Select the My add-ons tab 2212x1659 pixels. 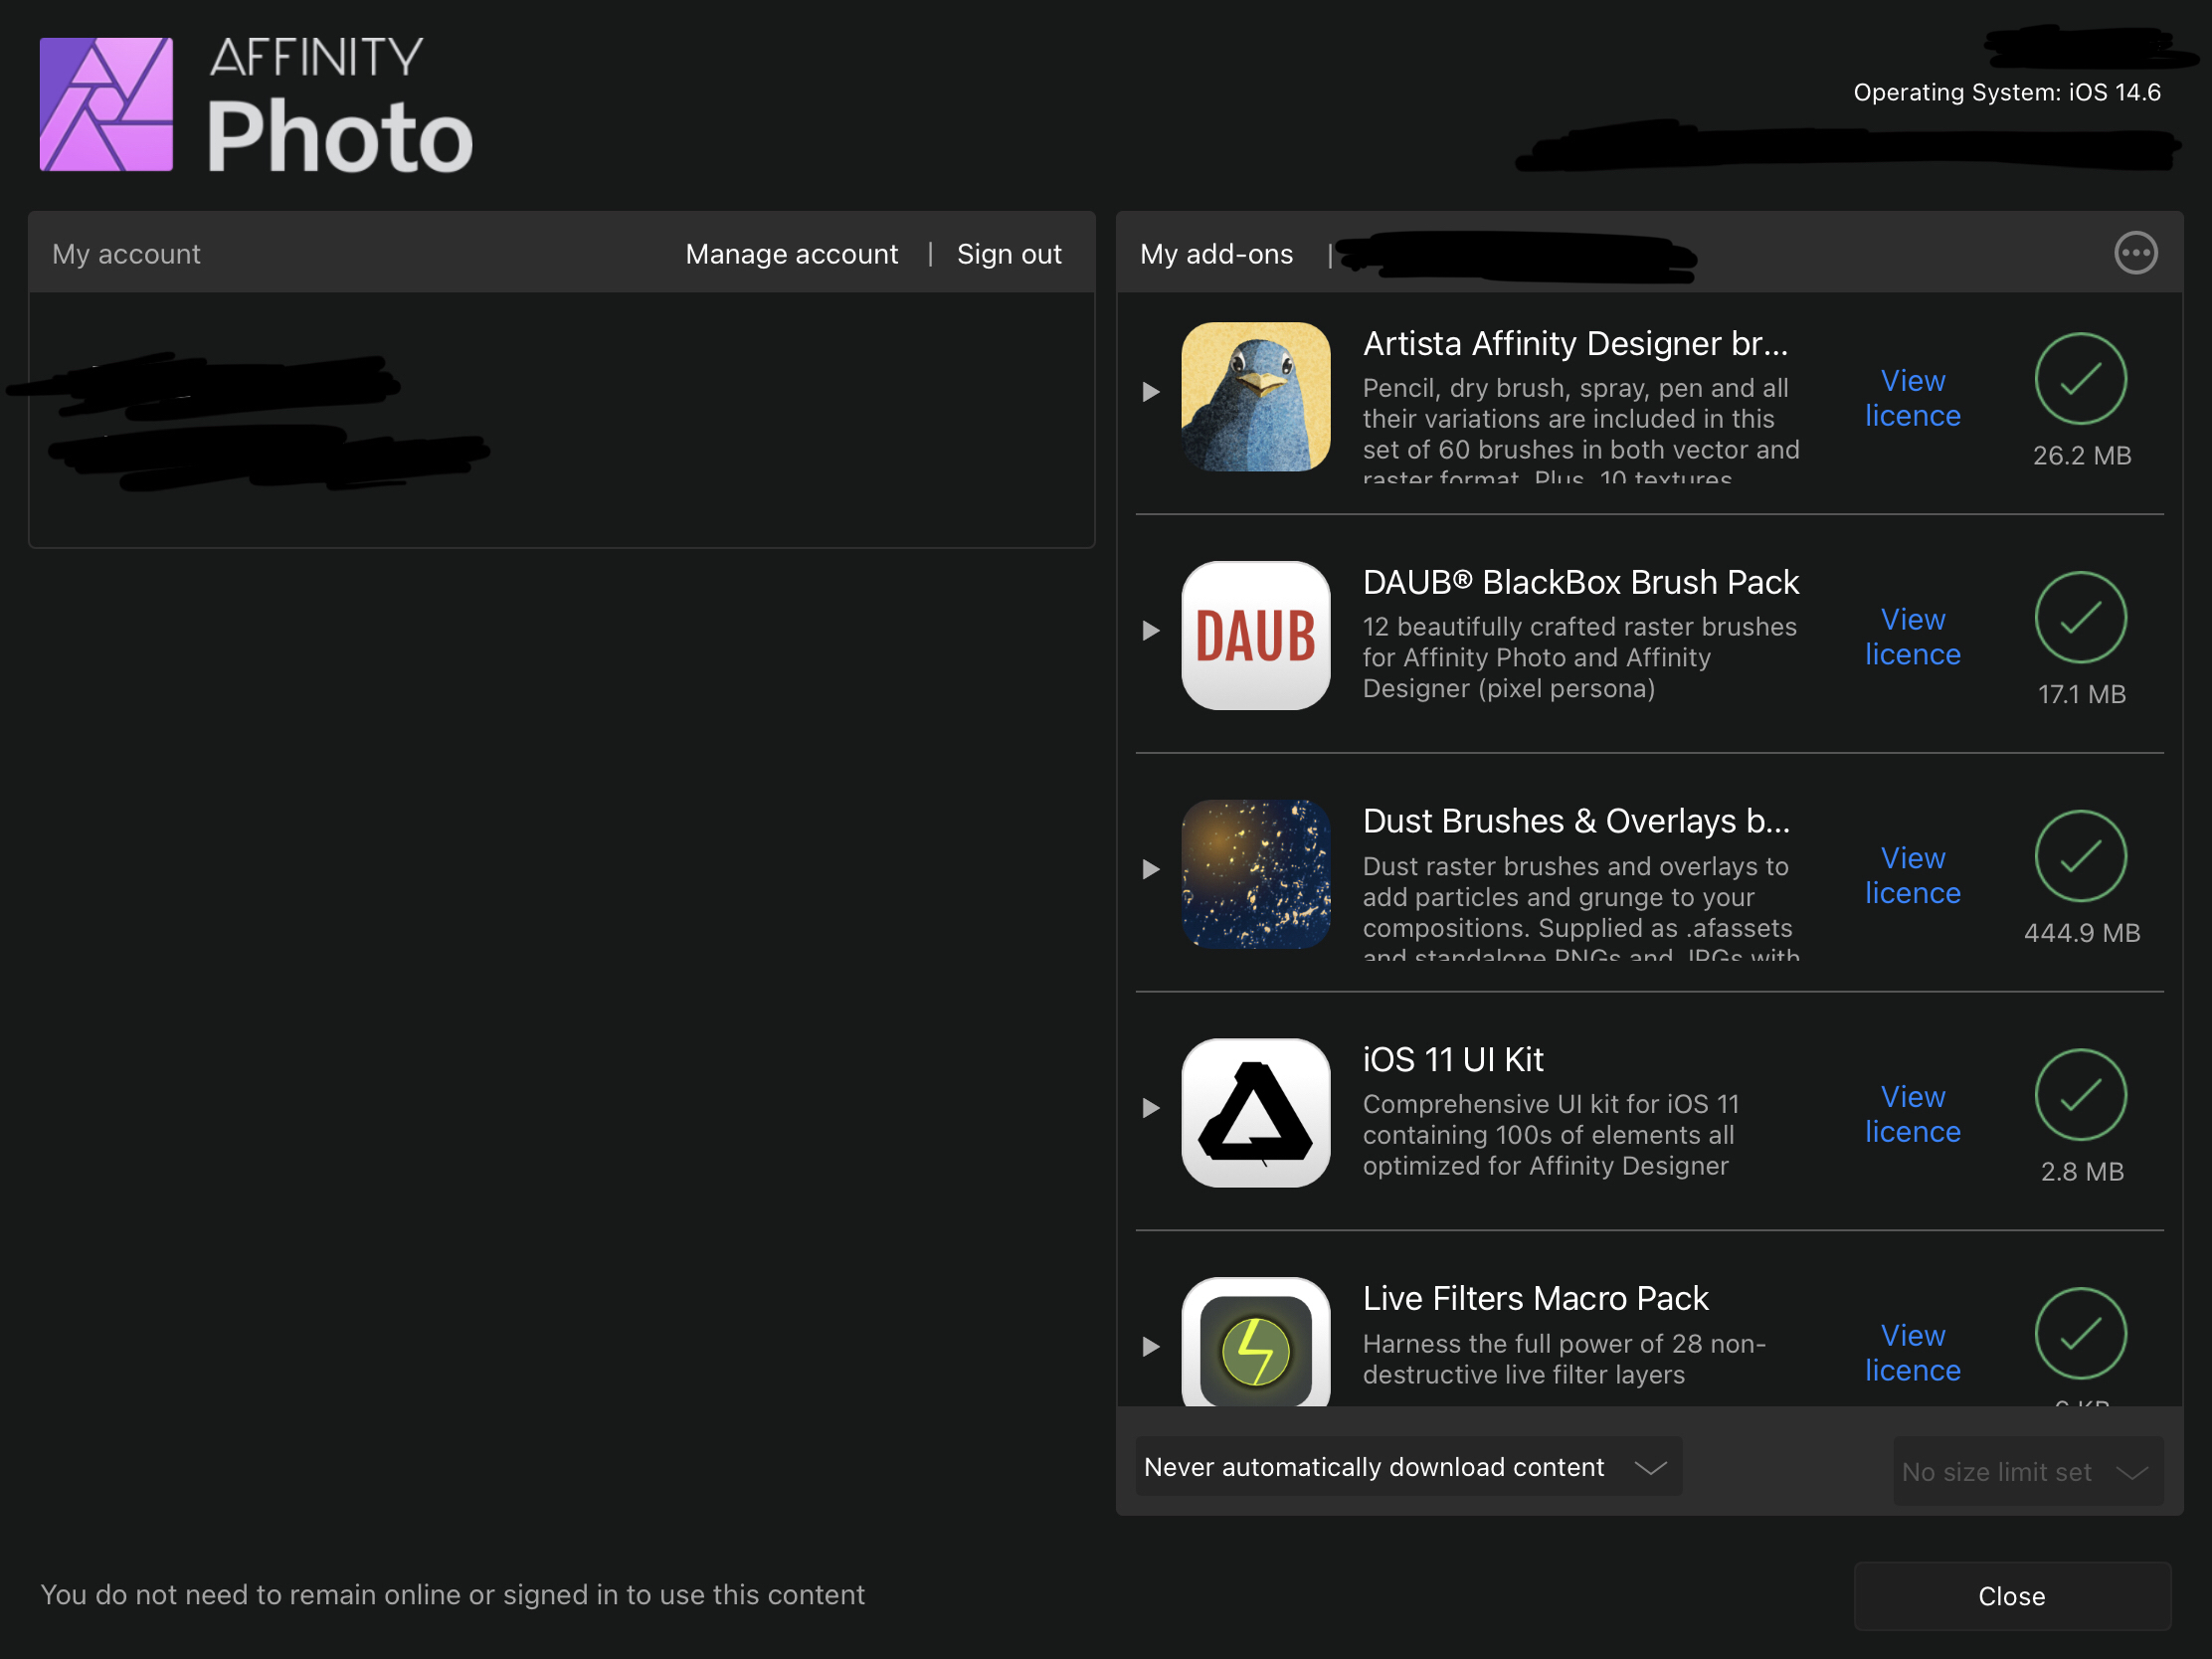[1216, 254]
